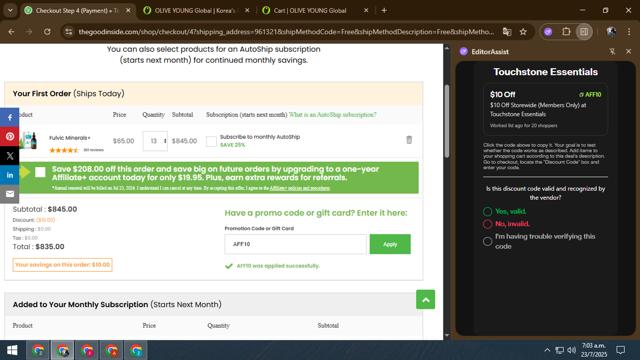Viewport: 640px width, 360px height.
Task: Click the star rating of Fulvic Minerals+
Action: [64, 150]
